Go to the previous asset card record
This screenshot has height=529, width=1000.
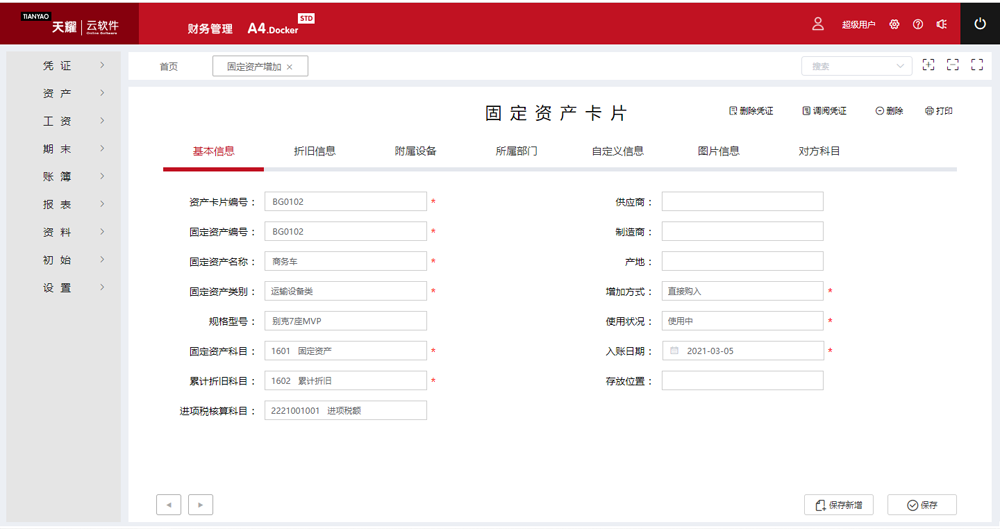click(x=169, y=505)
